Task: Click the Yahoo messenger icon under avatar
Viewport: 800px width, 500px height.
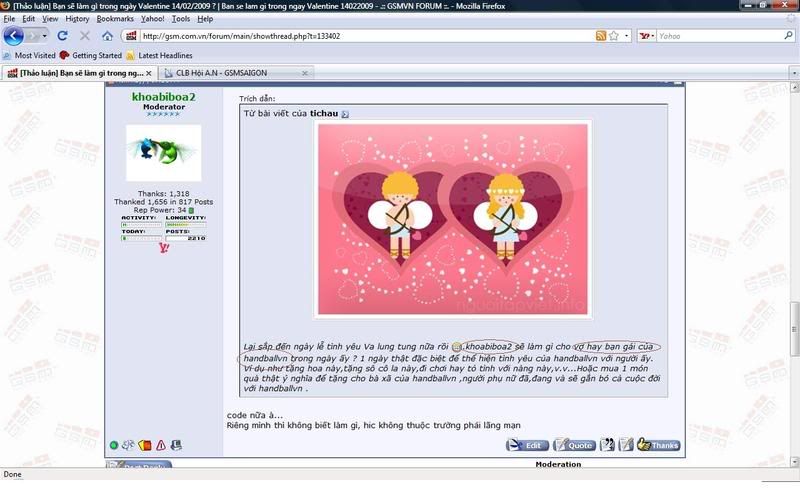Action: [x=164, y=248]
